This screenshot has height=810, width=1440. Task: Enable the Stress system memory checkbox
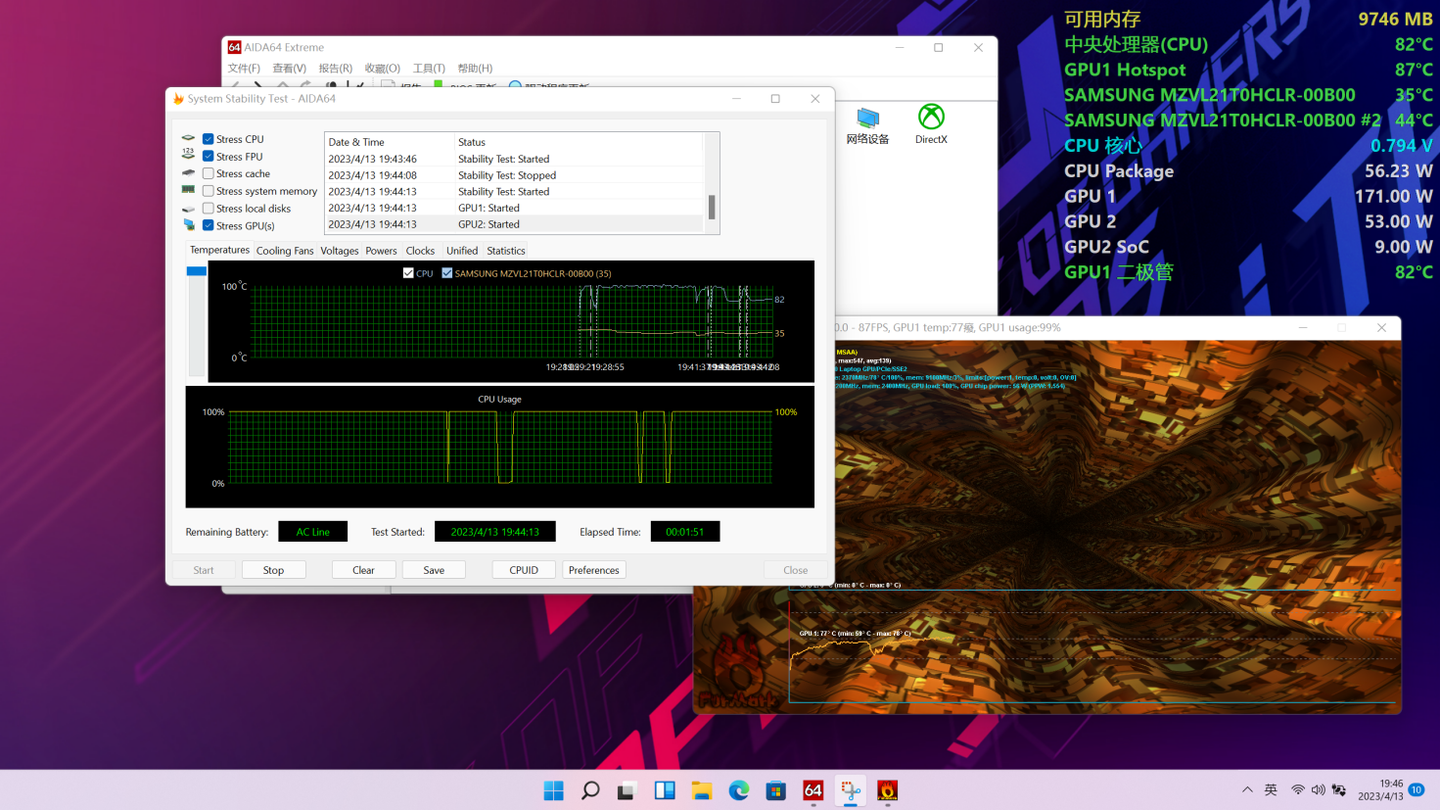(x=208, y=191)
